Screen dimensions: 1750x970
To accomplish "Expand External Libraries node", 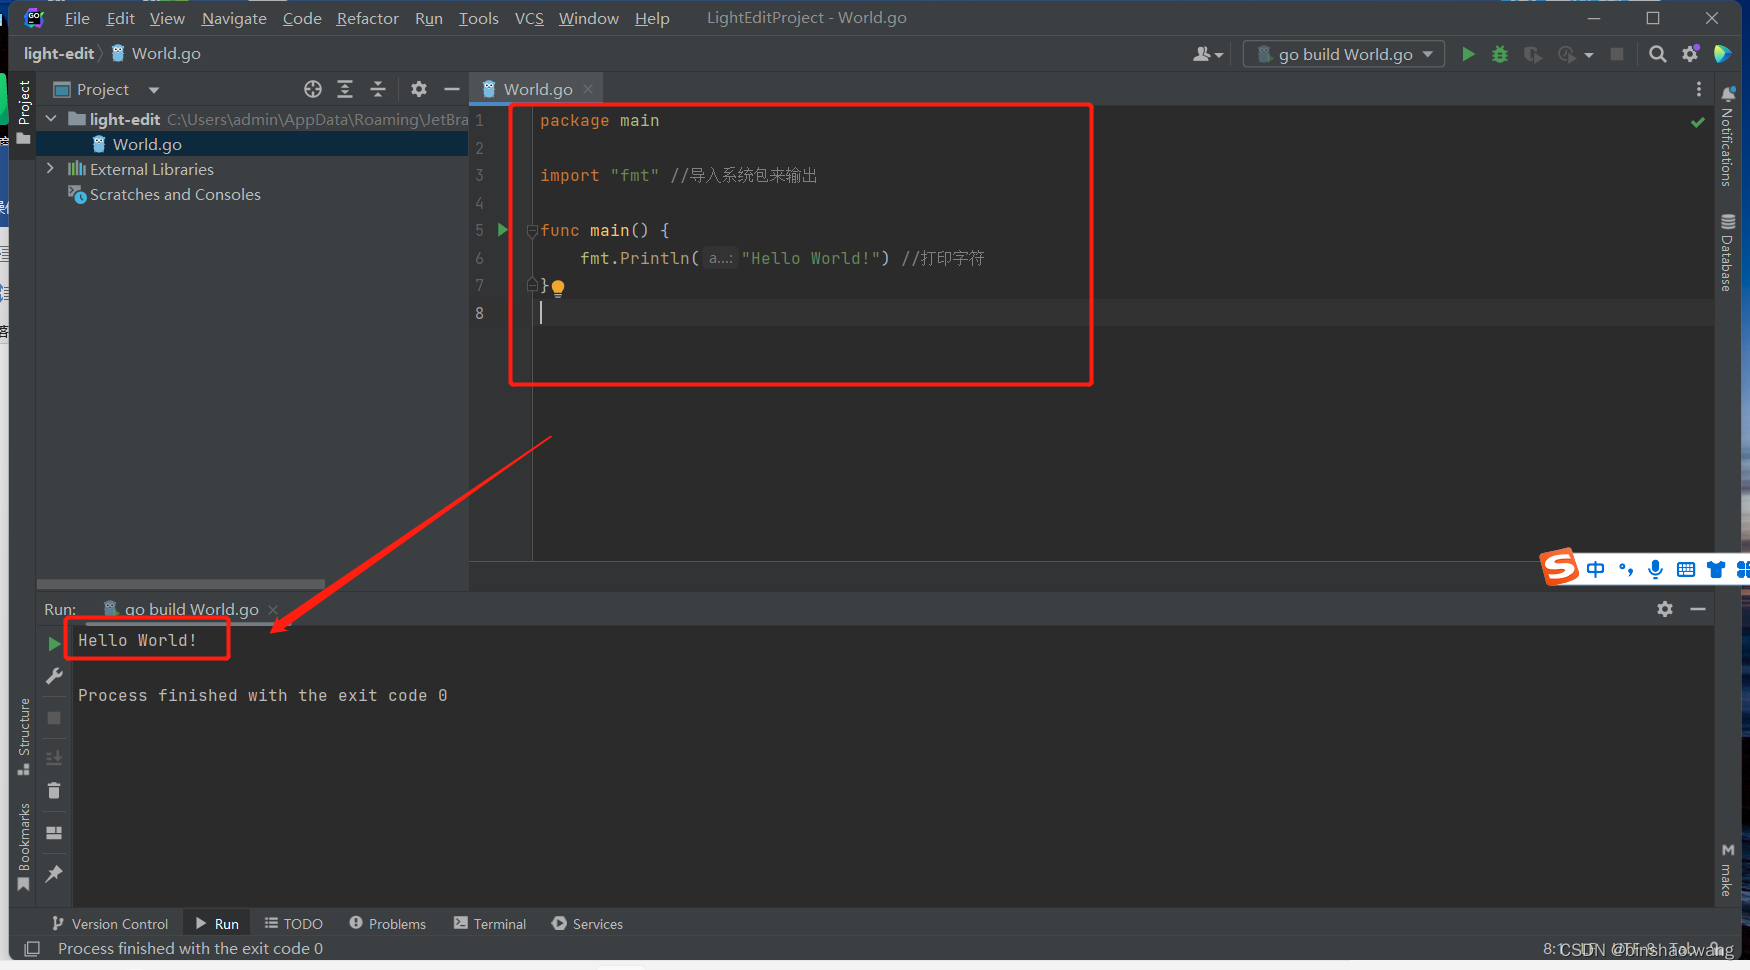I will coord(51,169).
